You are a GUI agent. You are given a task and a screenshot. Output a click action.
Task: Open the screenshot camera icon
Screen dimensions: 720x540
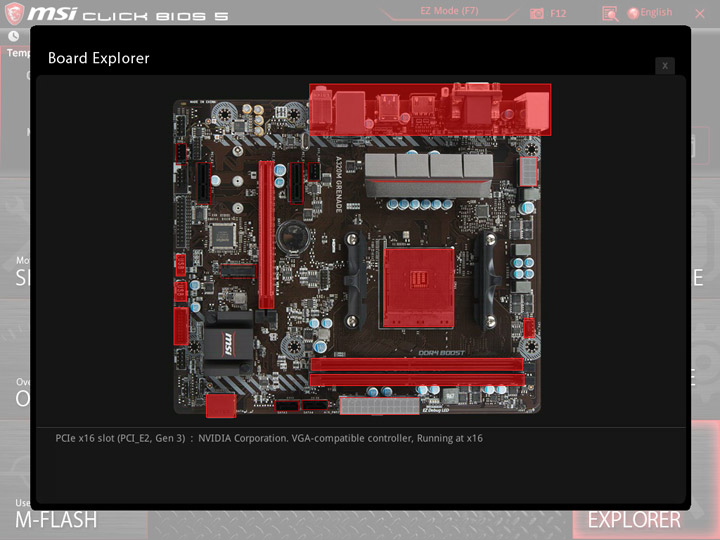tap(536, 13)
